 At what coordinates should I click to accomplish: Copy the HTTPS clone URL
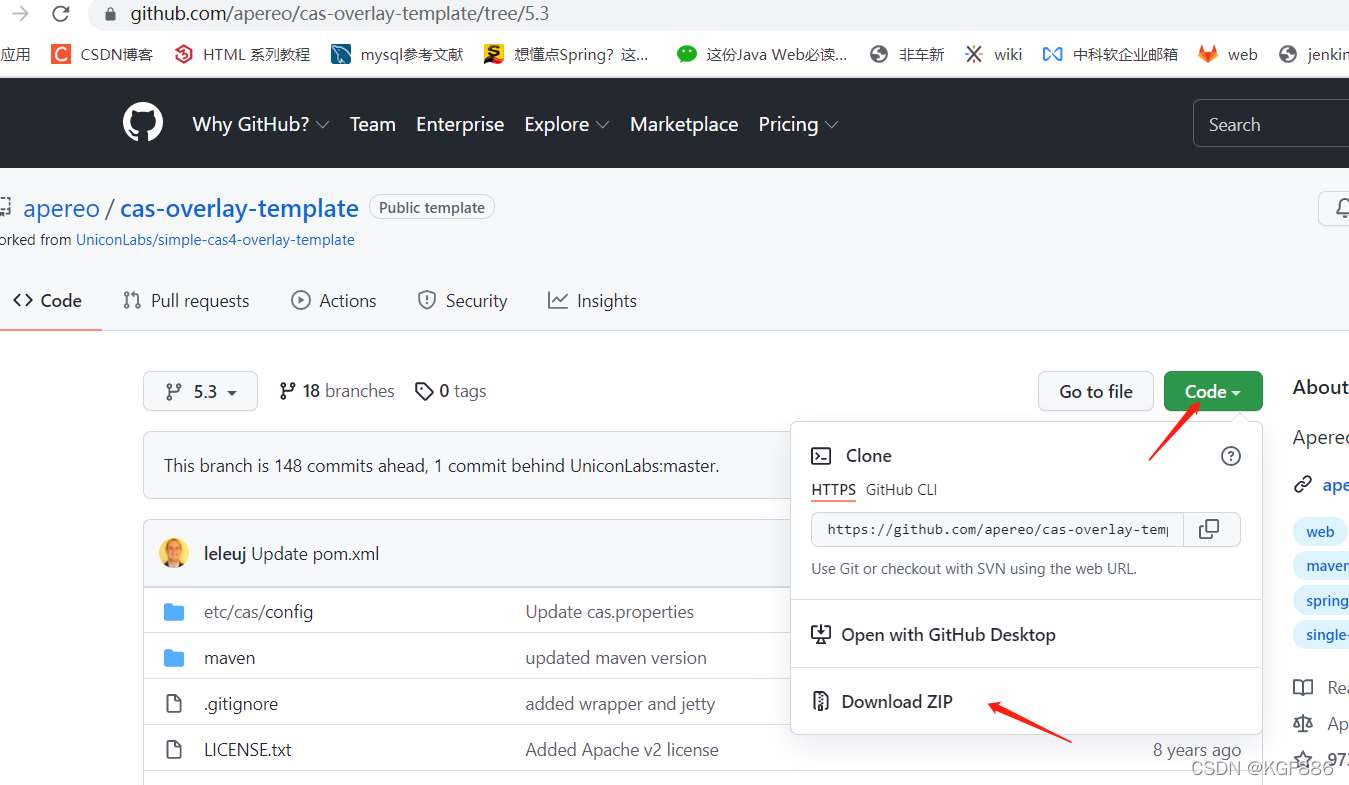[x=1209, y=529]
